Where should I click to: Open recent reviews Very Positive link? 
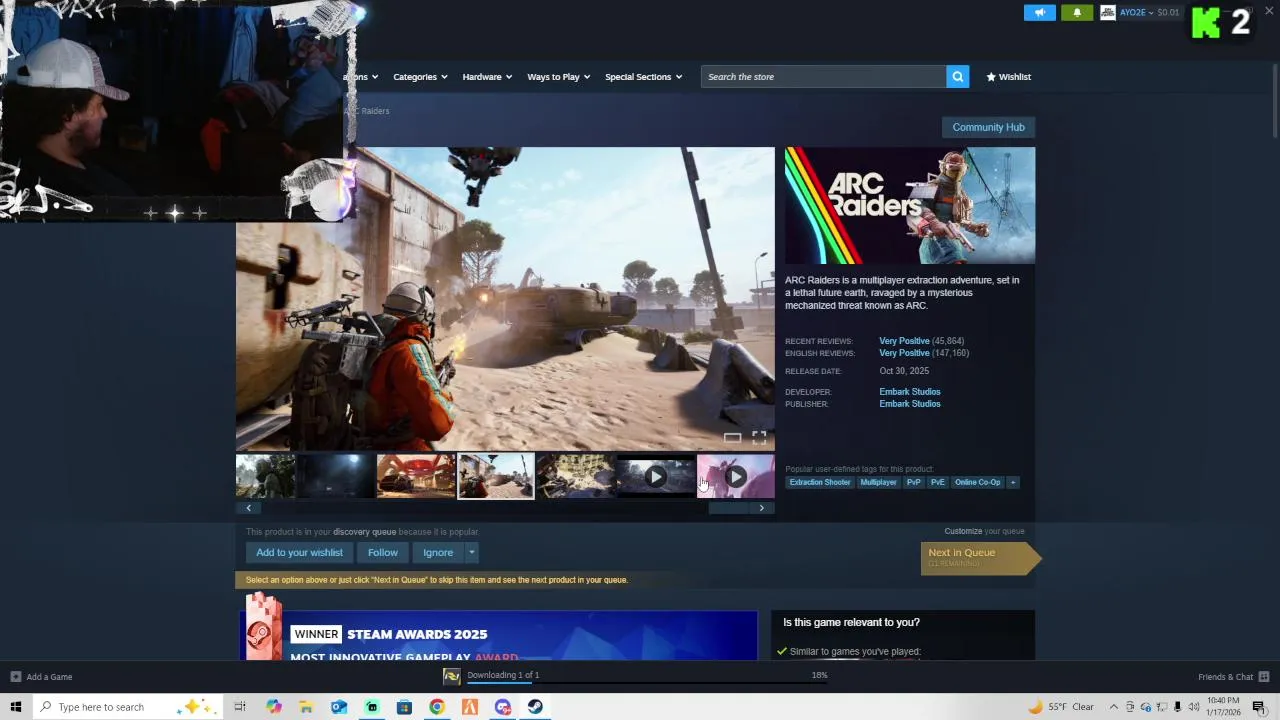click(x=904, y=341)
